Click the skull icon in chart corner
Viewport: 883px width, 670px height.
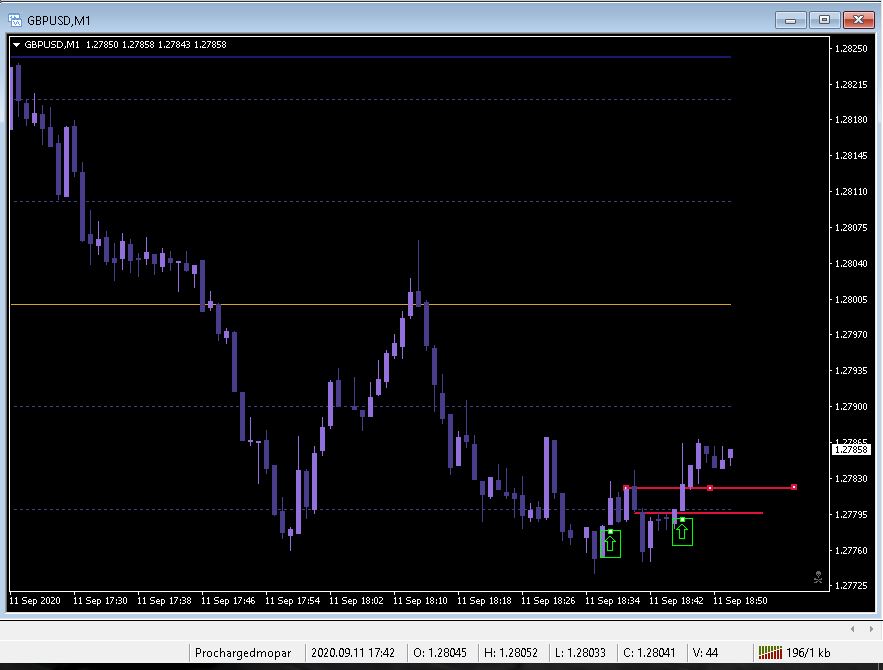(818, 577)
